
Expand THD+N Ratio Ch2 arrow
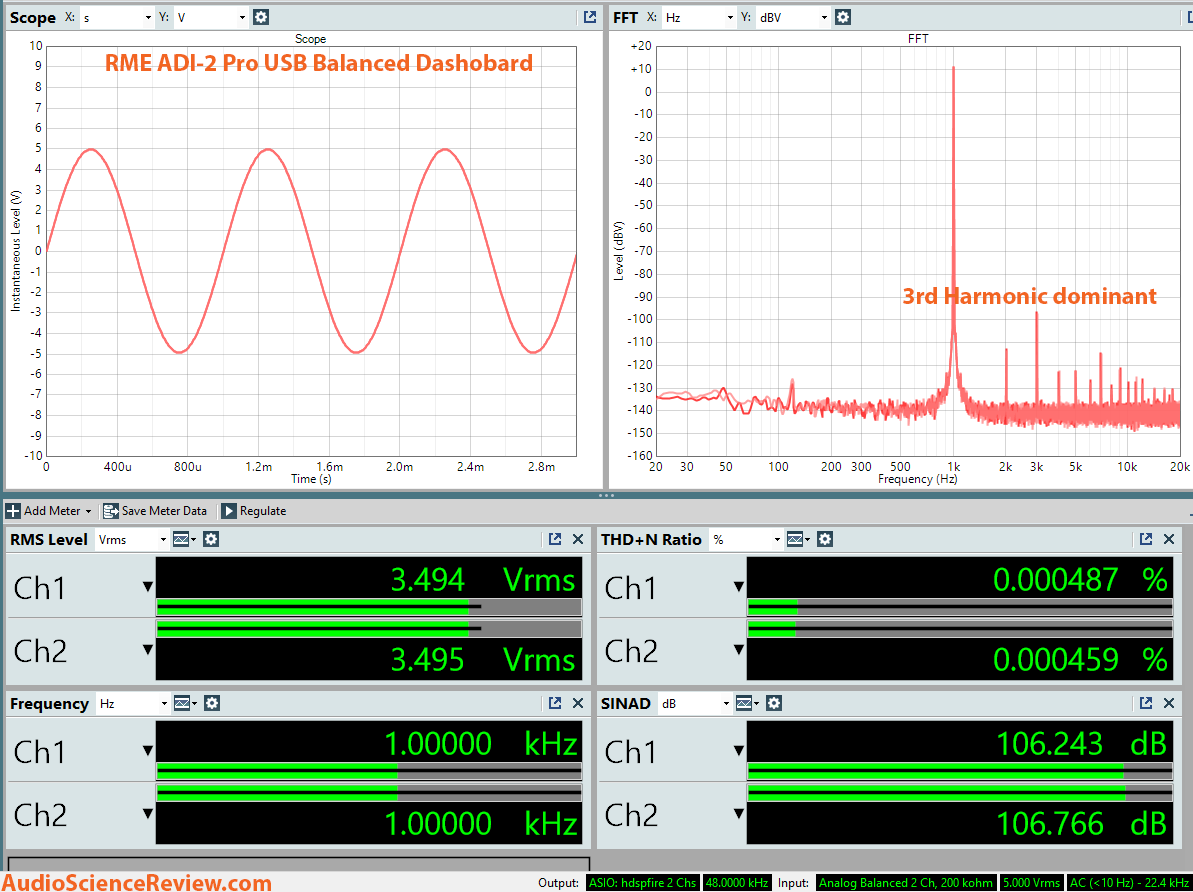pos(739,650)
